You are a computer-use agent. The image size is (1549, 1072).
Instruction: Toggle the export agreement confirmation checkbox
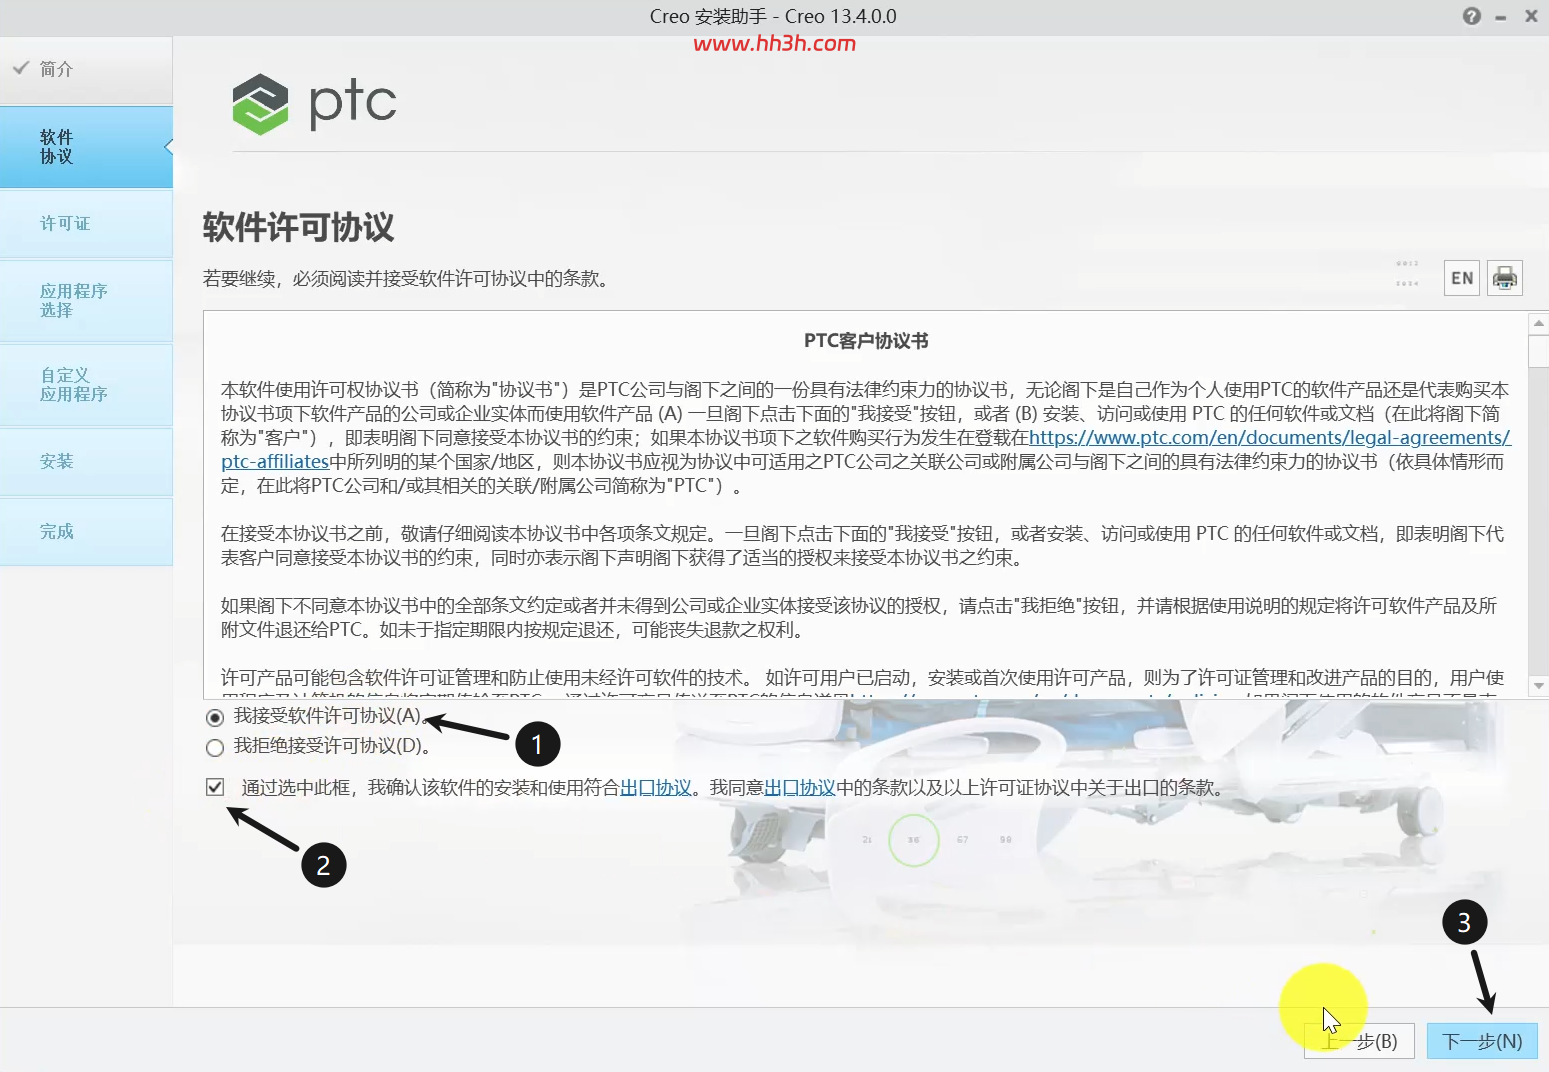214,787
